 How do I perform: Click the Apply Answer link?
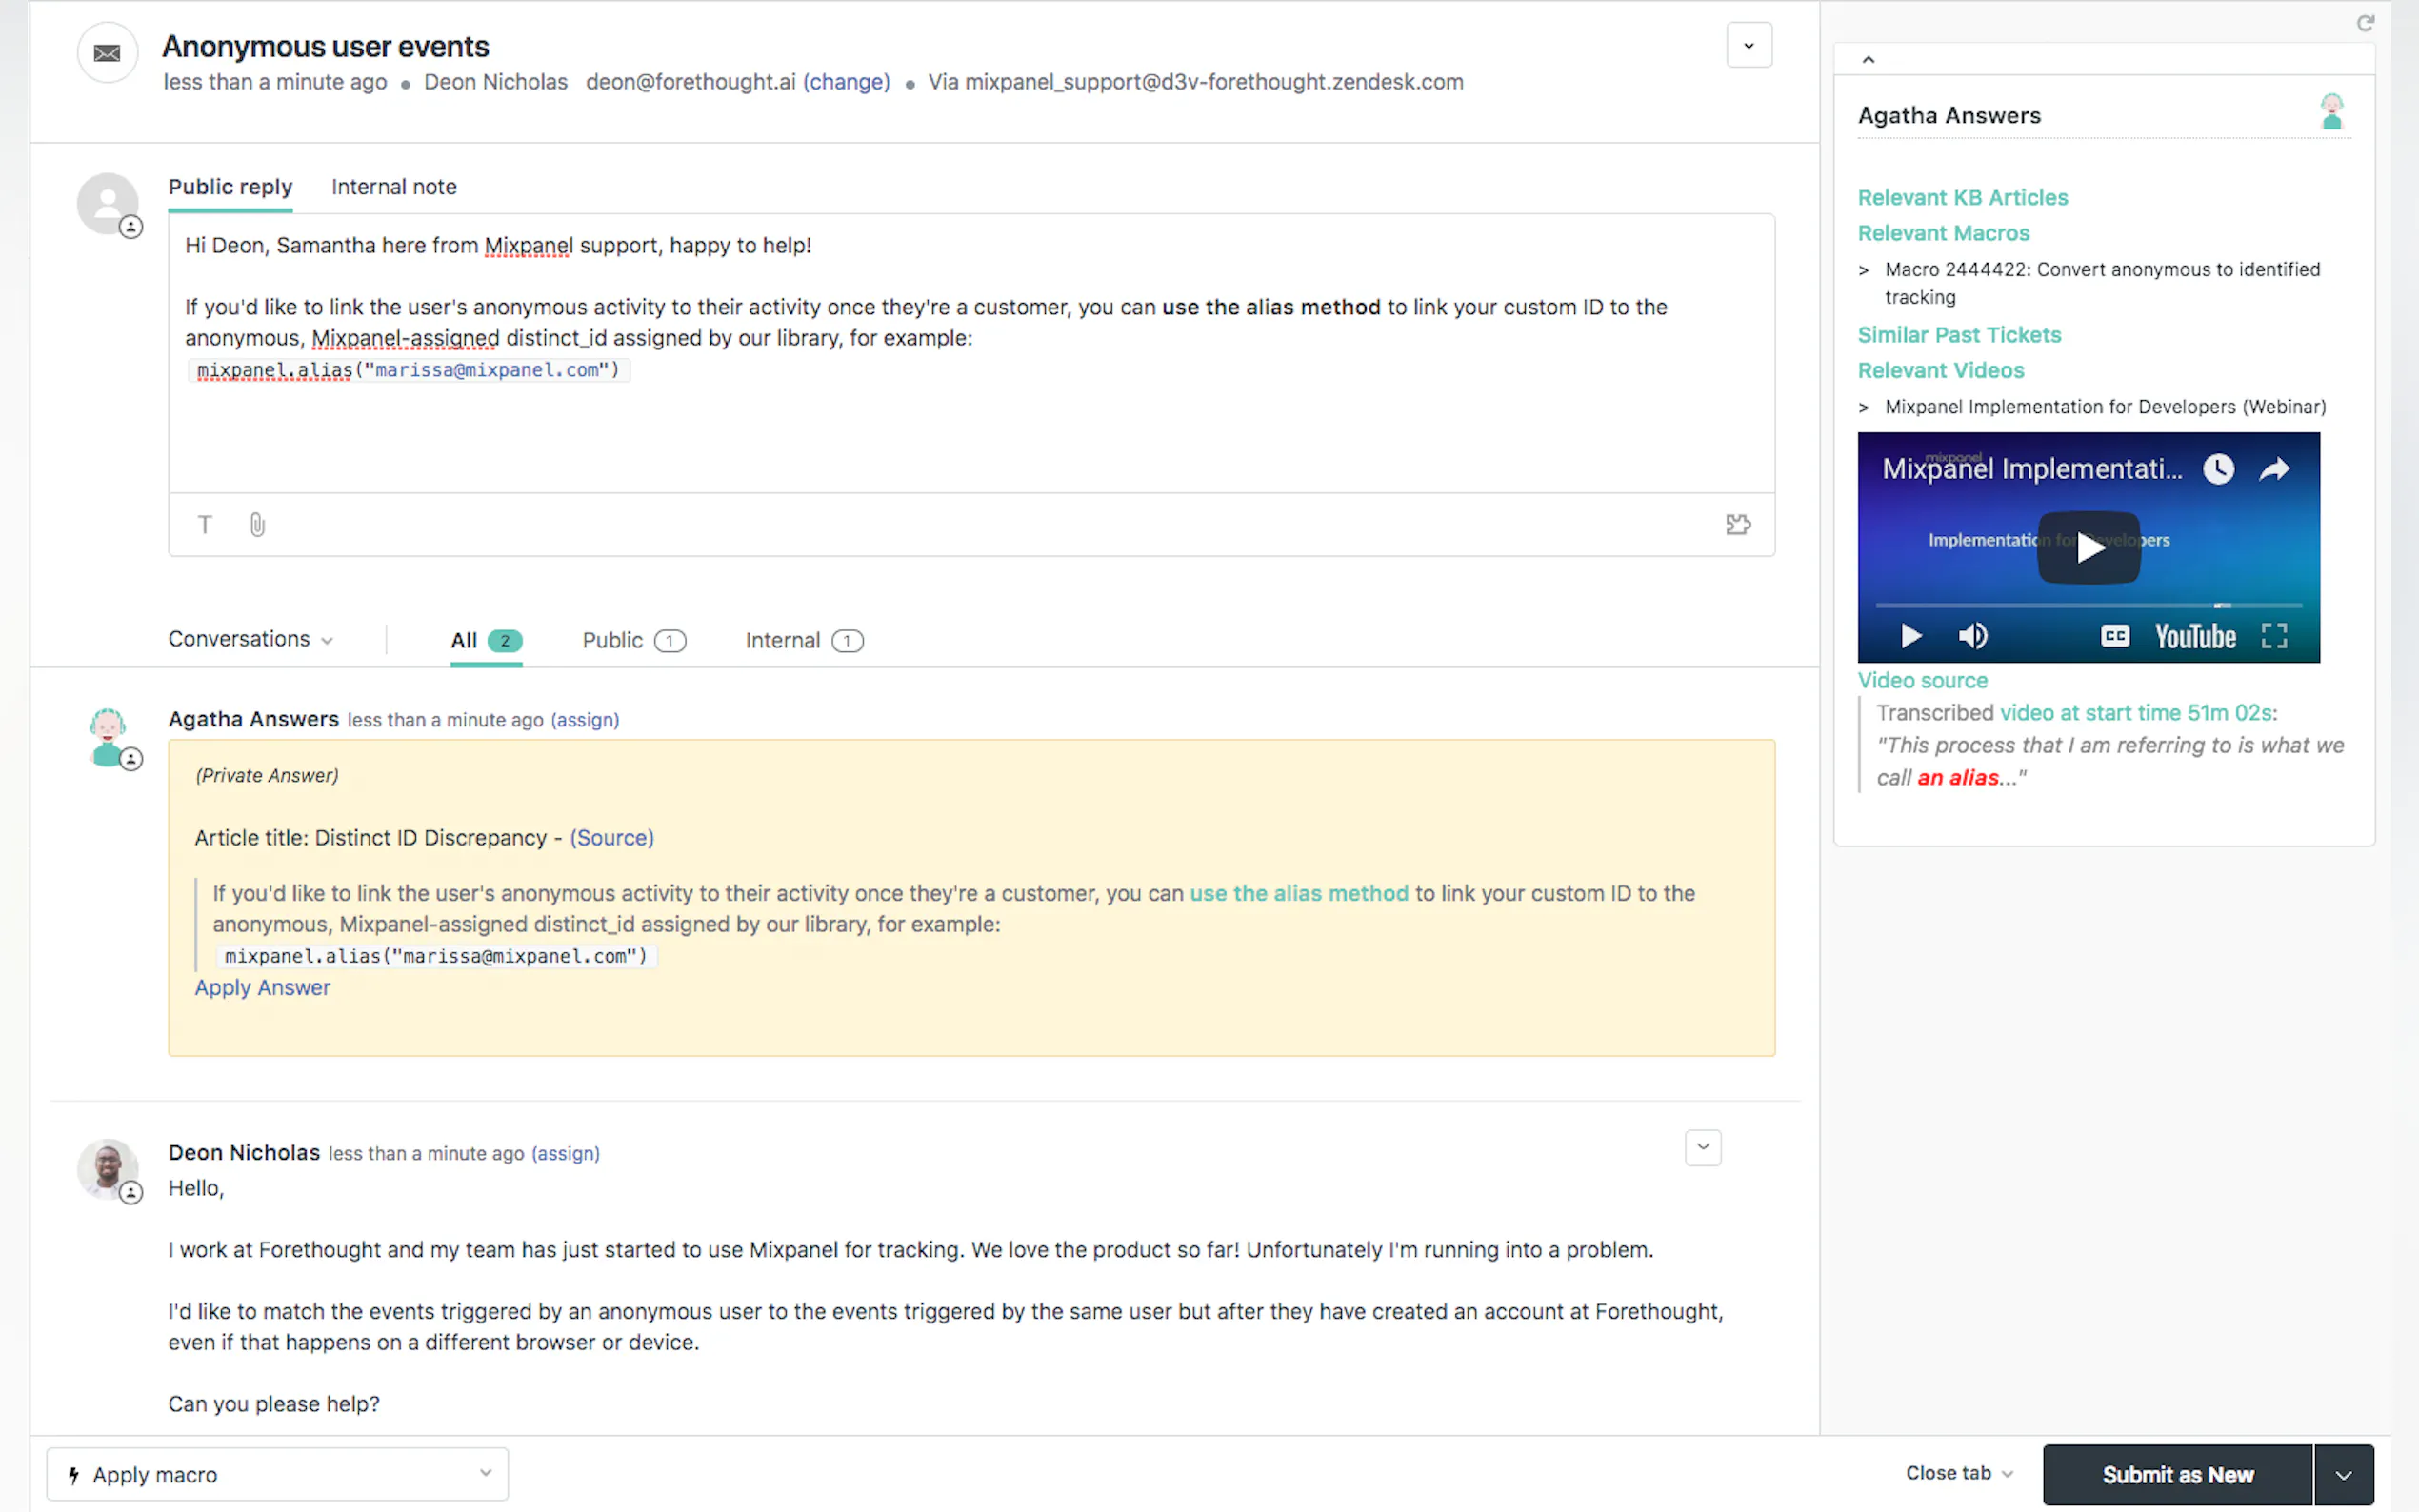tap(262, 987)
